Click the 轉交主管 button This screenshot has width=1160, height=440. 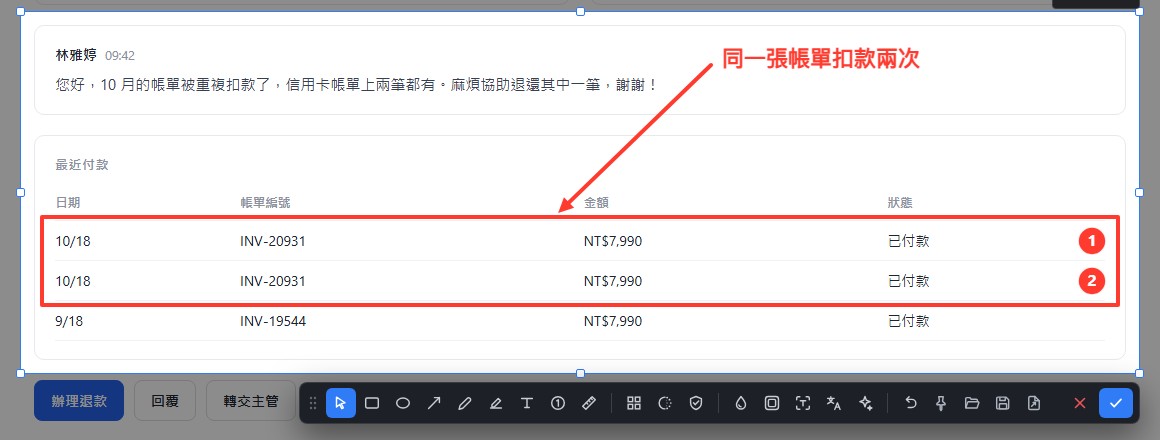(x=252, y=401)
